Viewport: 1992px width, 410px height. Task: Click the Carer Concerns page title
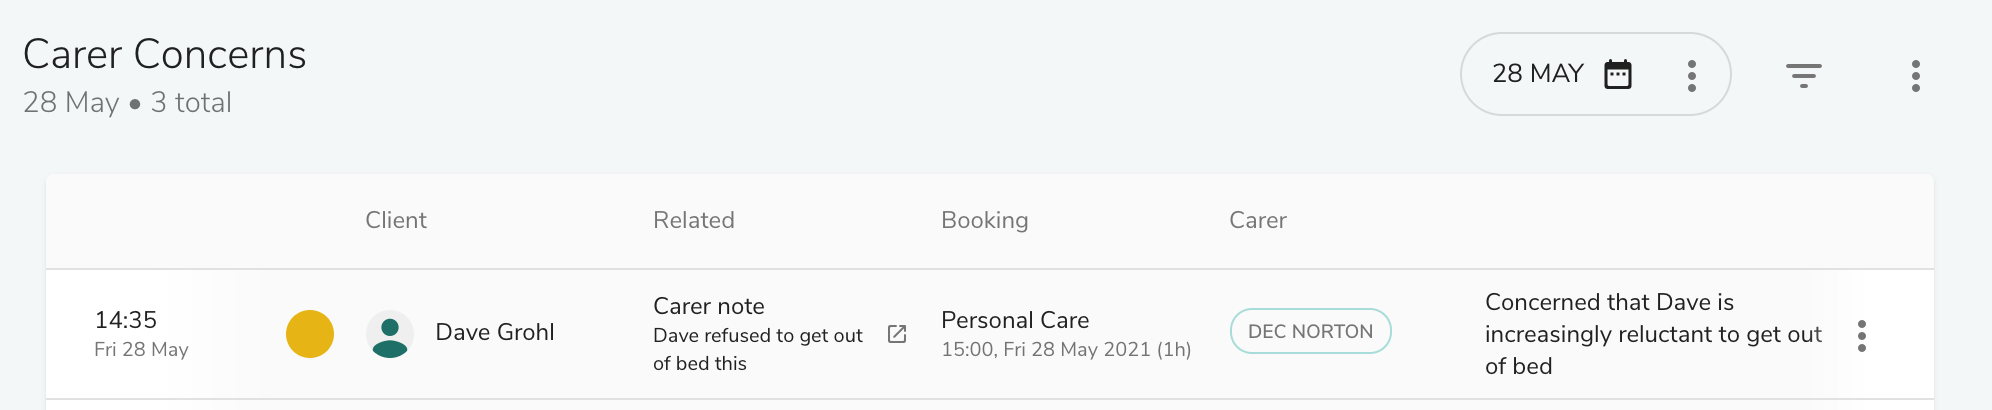pyautogui.click(x=165, y=54)
